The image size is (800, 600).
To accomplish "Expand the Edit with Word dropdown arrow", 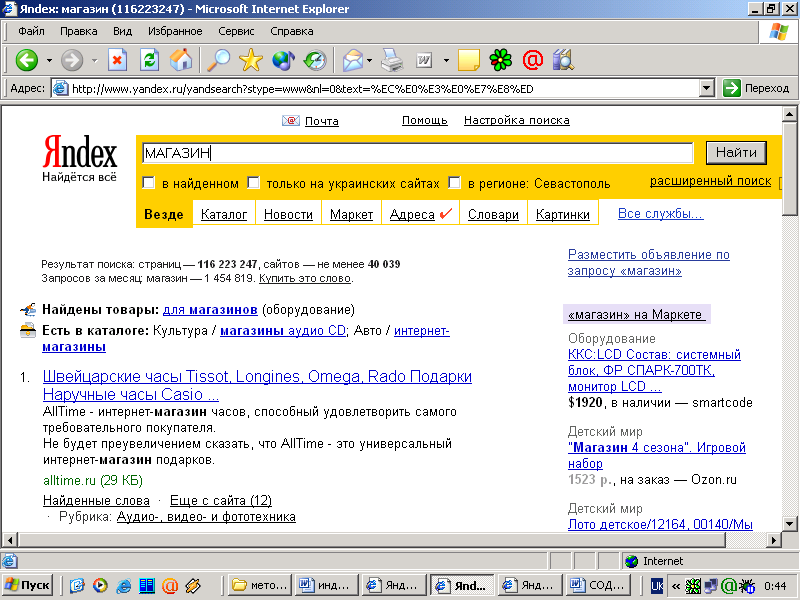I will [x=446, y=61].
